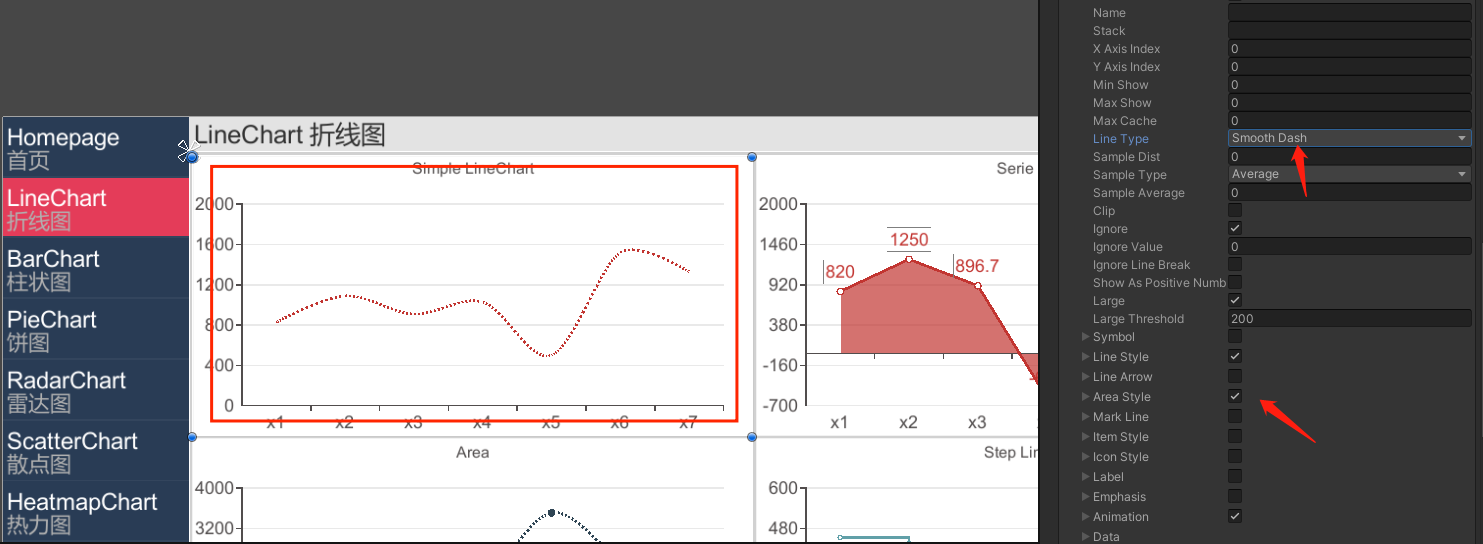This screenshot has width=1483, height=544.
Task: Click the Area chart title
Action: click(472, 452)
